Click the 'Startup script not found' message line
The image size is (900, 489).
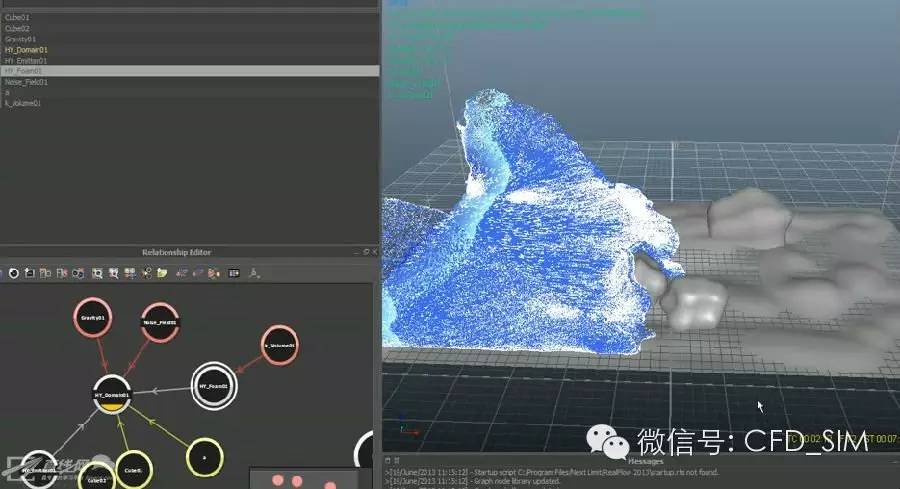tap(551, 472)
